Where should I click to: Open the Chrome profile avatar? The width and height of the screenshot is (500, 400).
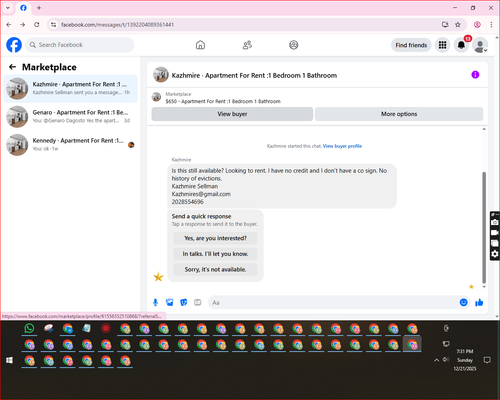point(477,25)
